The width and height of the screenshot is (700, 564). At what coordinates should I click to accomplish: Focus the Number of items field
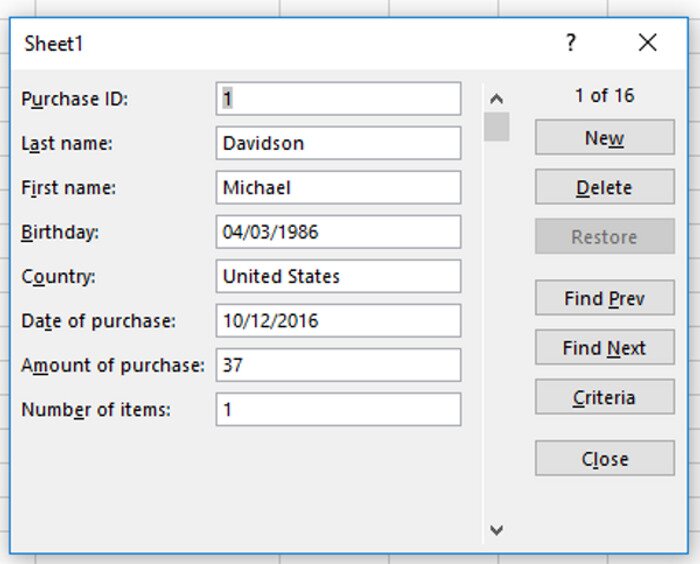pos(338,409)
